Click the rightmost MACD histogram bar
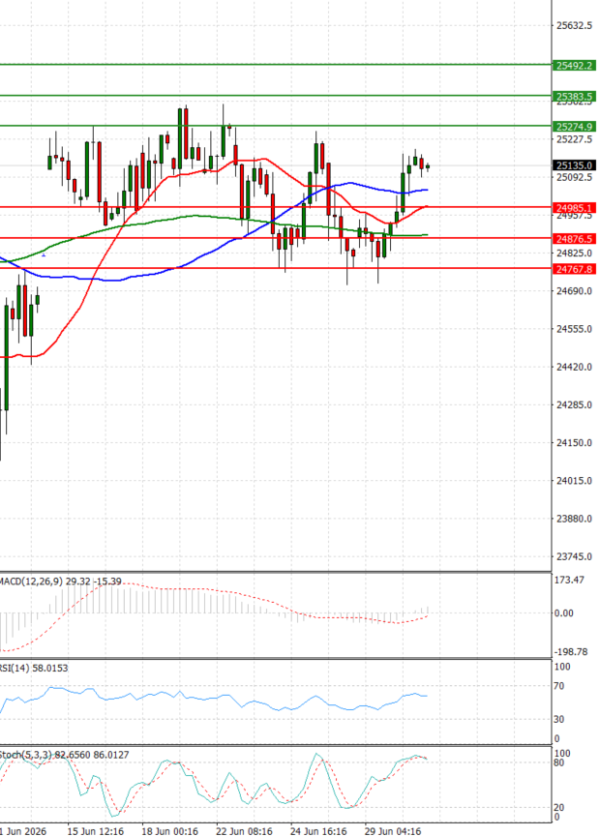This screenshot has width=600, height=836. (x=428, y=610)
